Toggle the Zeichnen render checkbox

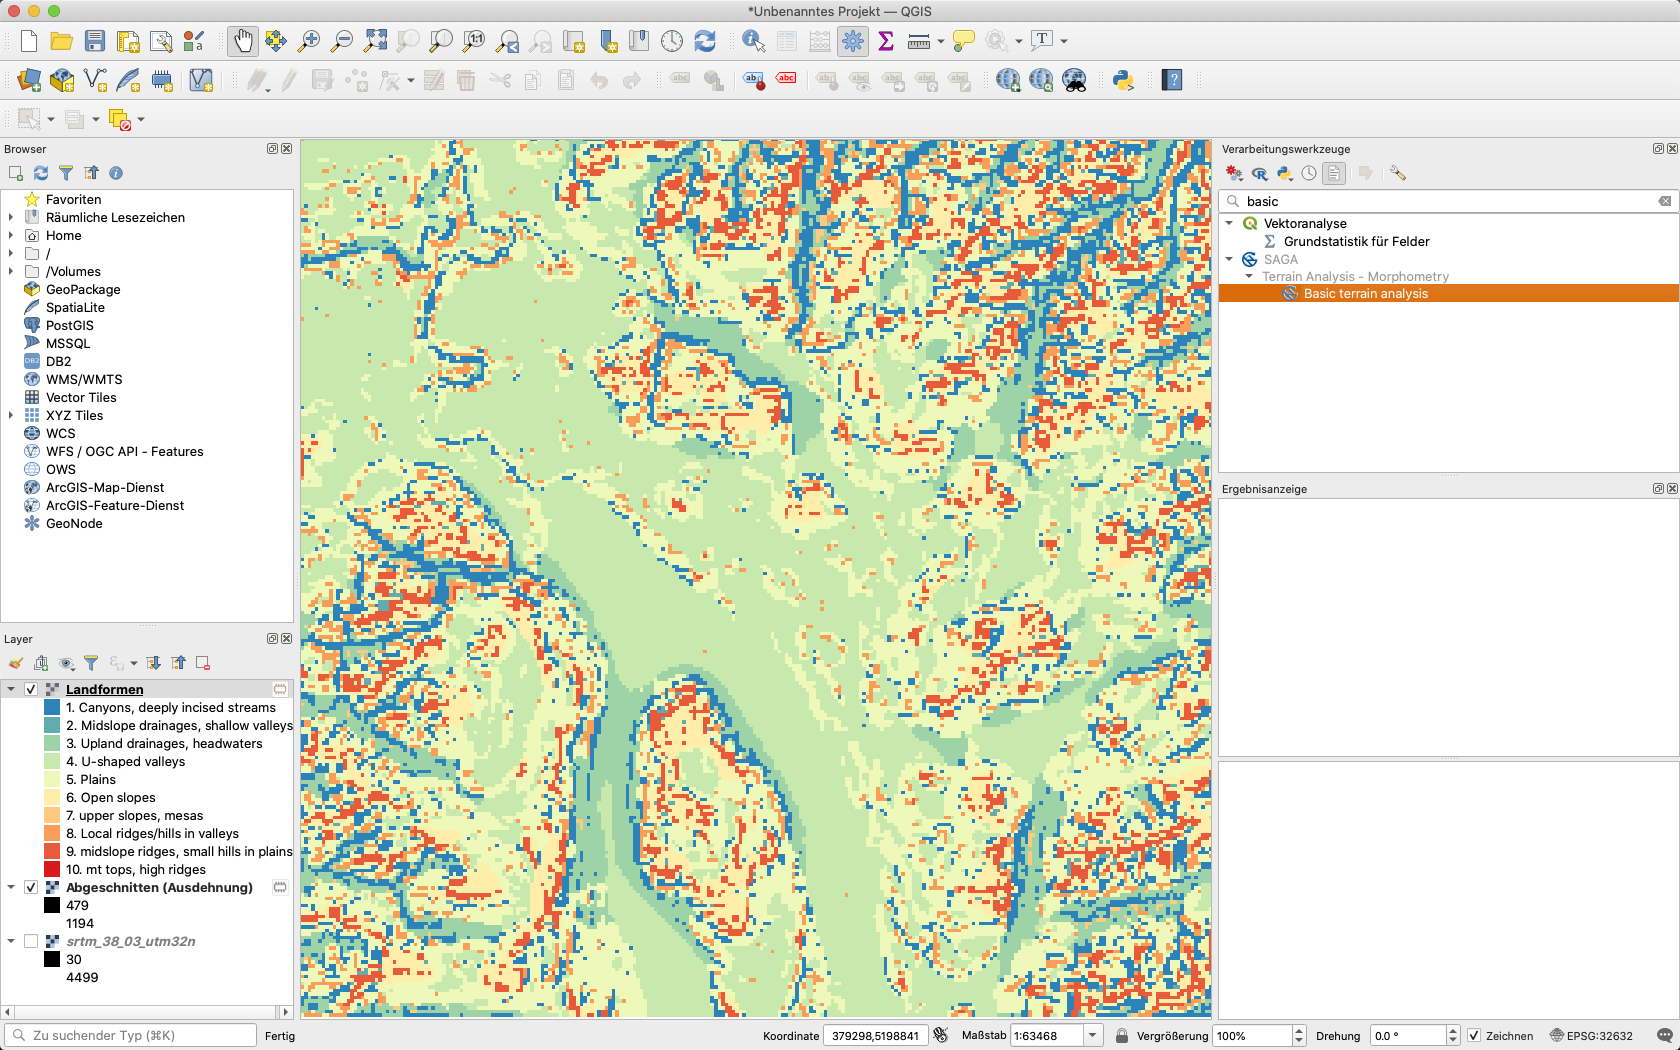pyautogui.click(x=1474, y=1036)
